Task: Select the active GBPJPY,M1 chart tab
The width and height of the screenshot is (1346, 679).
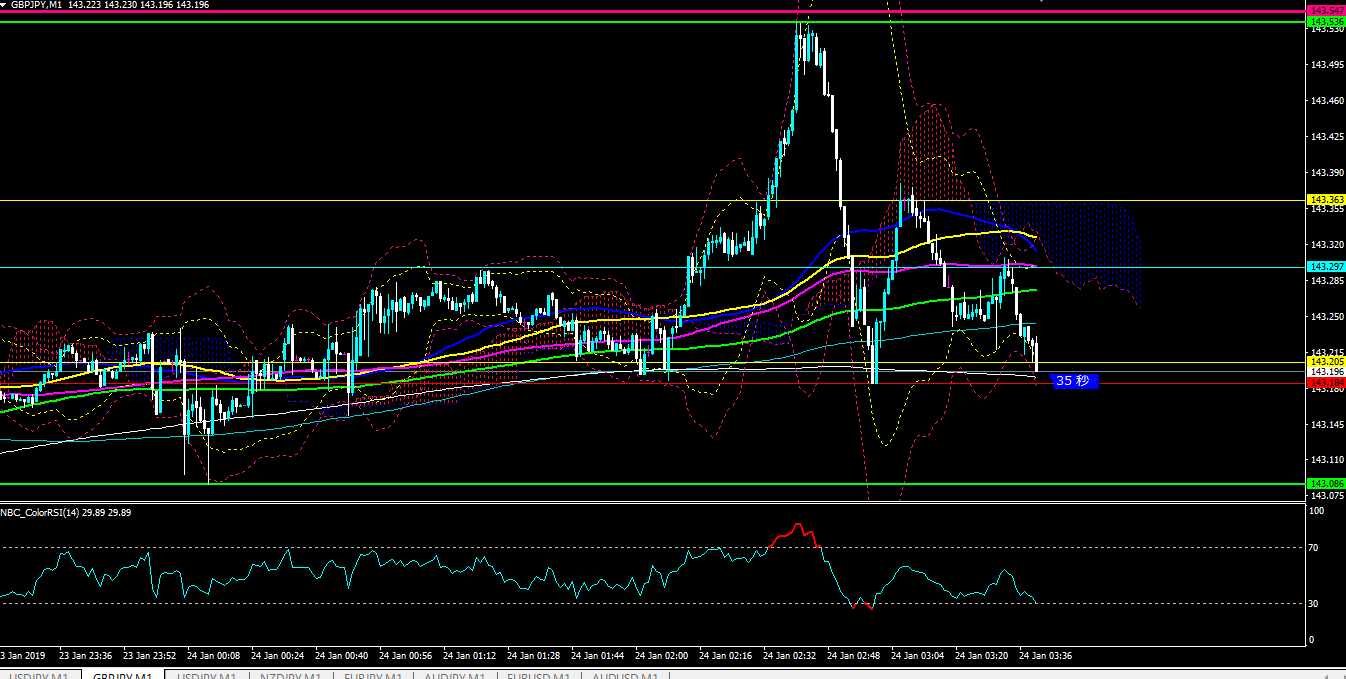Action: (x=123, y=675)
